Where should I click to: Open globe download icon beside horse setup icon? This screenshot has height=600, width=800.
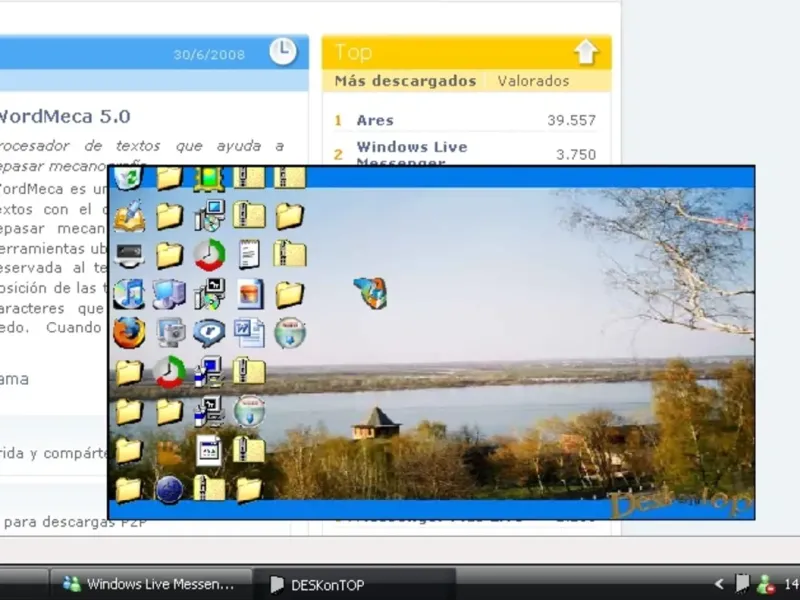coord(249,411)
